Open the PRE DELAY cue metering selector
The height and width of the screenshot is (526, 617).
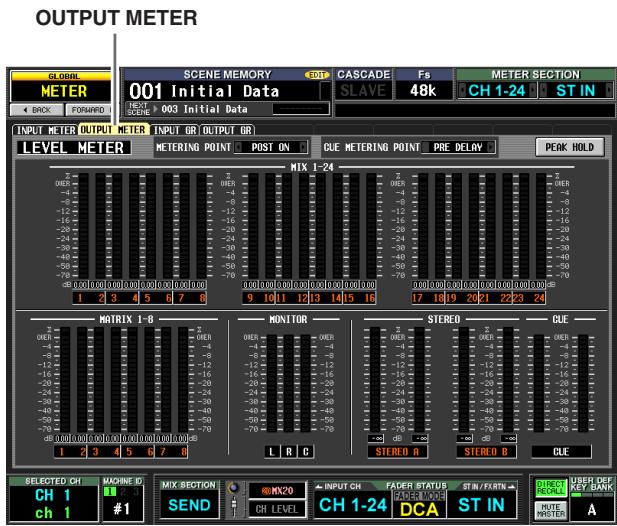pos(458,147)
